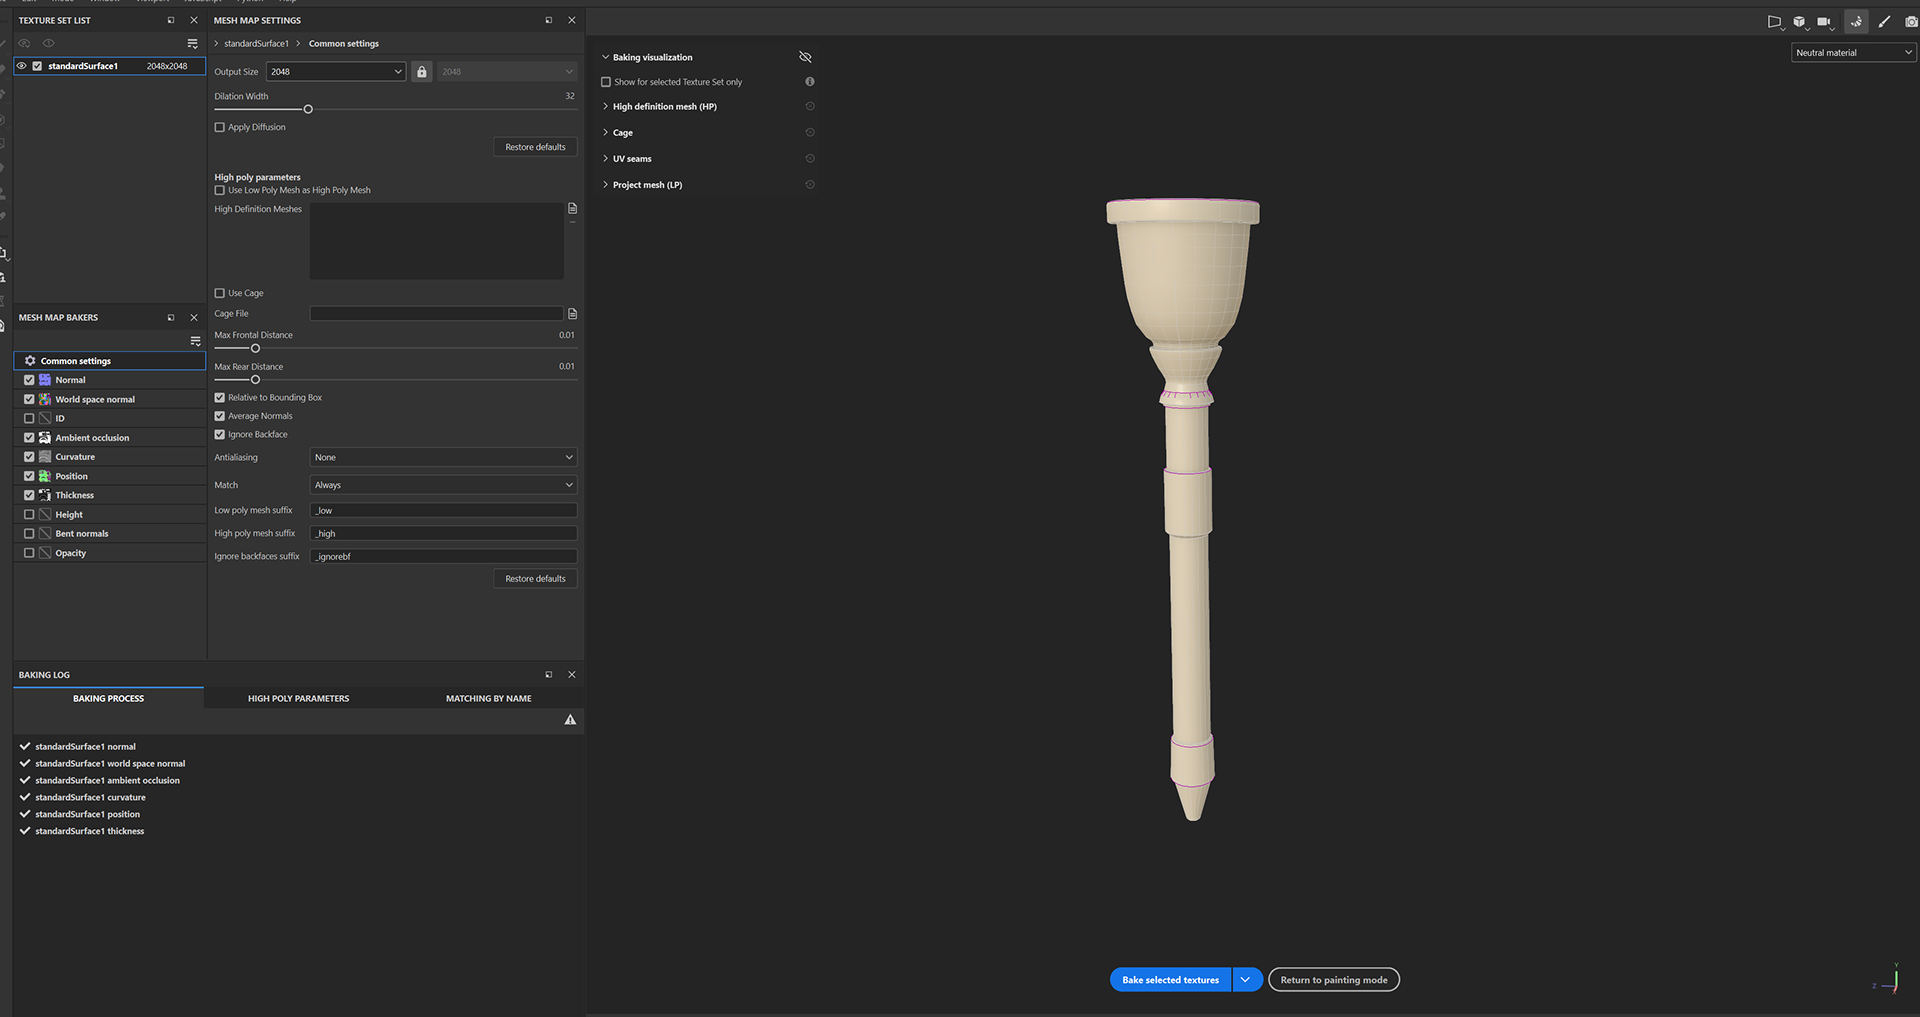
Task: Enable the ID baker checkbox
Action: point(29,418)
